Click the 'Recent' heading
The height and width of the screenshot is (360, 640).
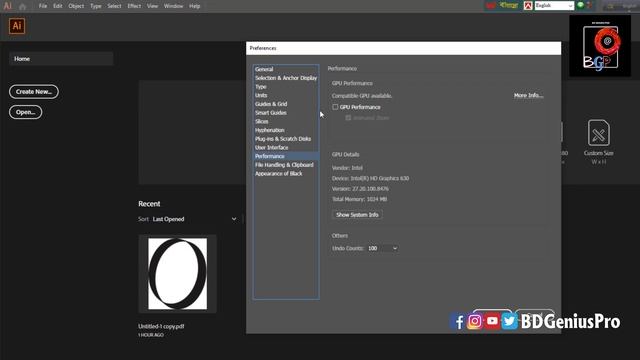coord(149,204)
